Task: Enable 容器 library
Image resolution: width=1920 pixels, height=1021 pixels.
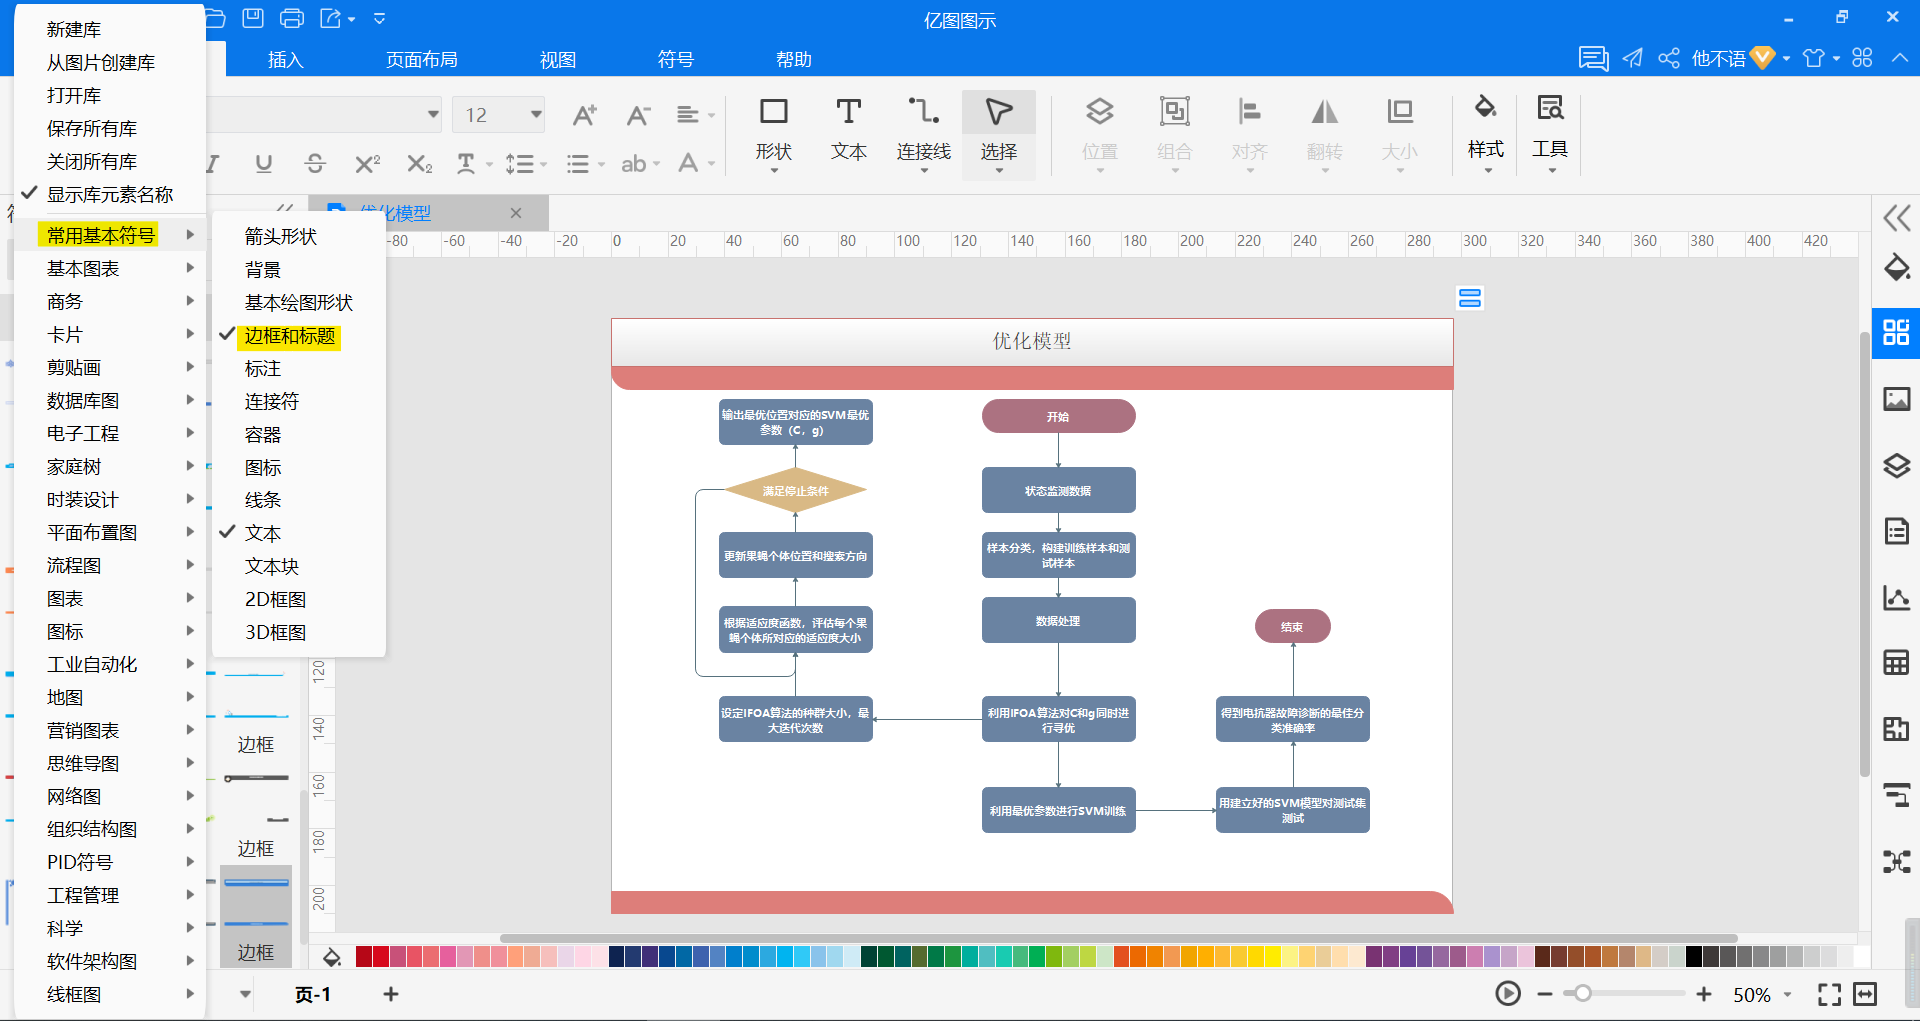Action: pos(263,435)
